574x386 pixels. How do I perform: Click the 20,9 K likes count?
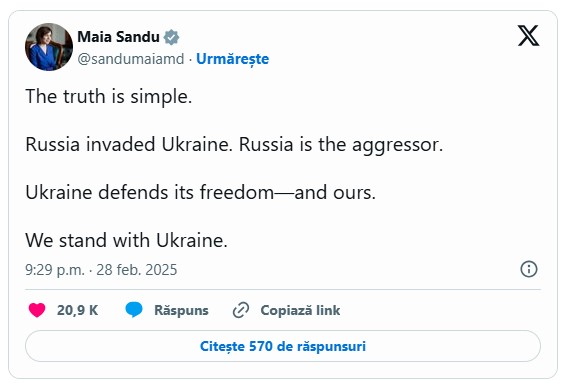click(x=77, y=310)
